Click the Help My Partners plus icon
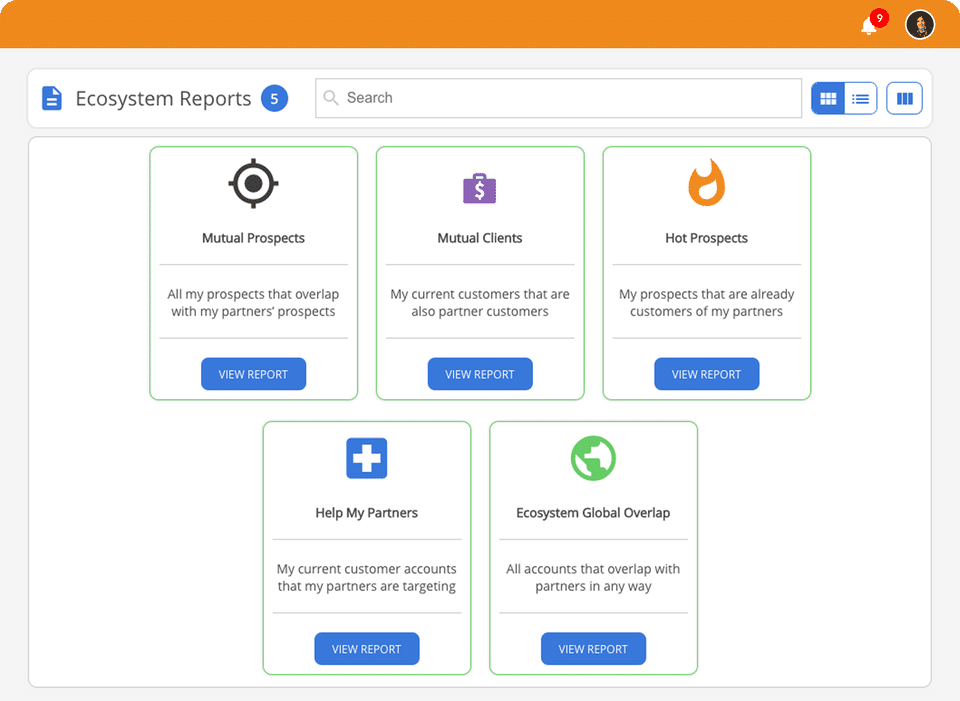Image resolution: width=960 pixels, height=701 pixels. [x=367, y=458]
